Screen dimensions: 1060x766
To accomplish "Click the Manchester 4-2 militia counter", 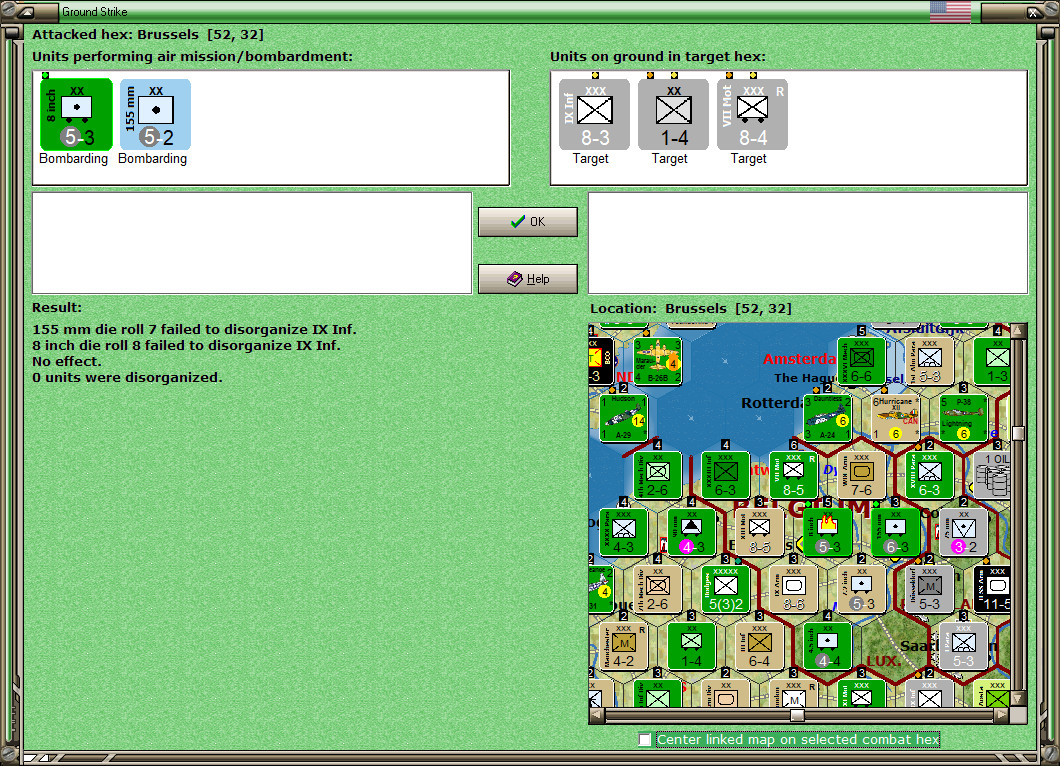I will tap(623, 646).
